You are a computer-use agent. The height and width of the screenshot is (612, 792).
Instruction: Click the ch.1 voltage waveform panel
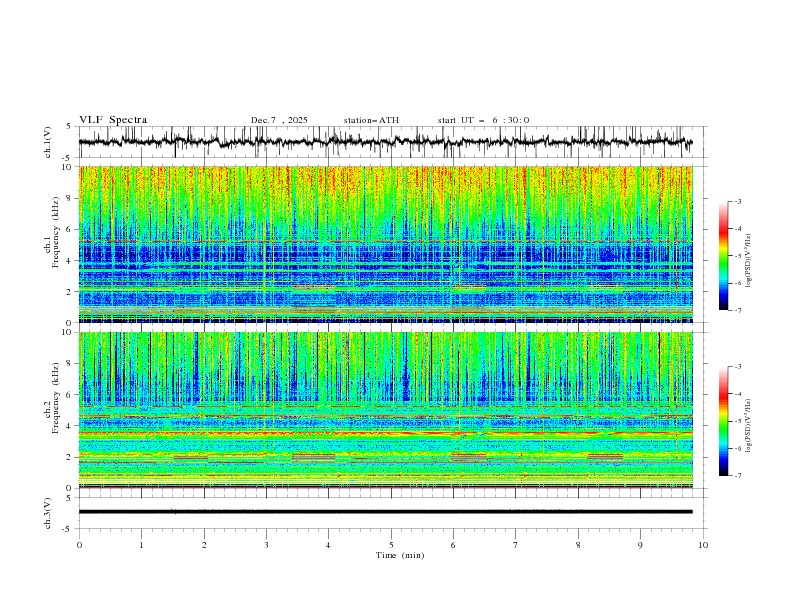pos(392,142)
